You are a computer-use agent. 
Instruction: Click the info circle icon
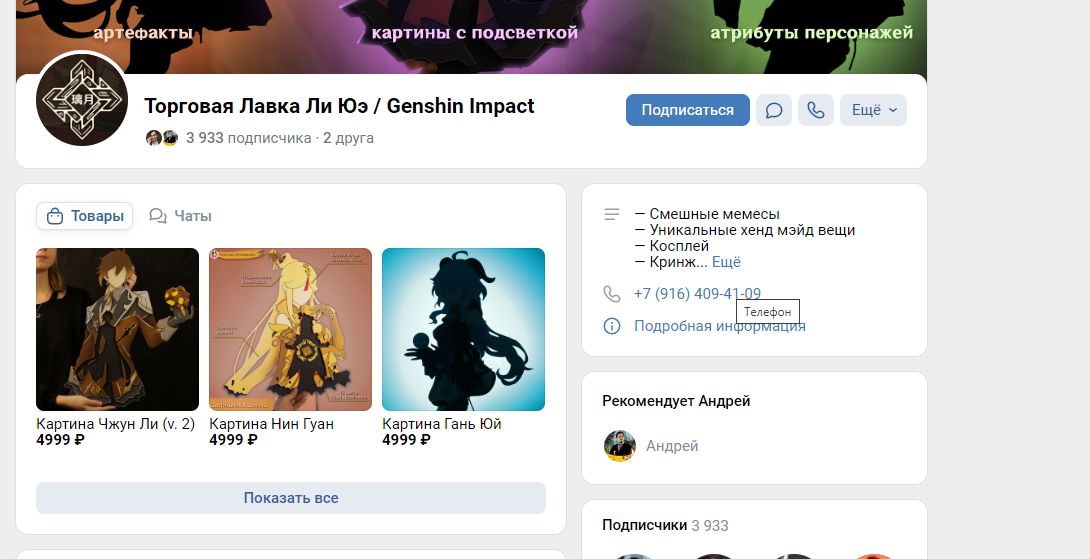[612, 326]
